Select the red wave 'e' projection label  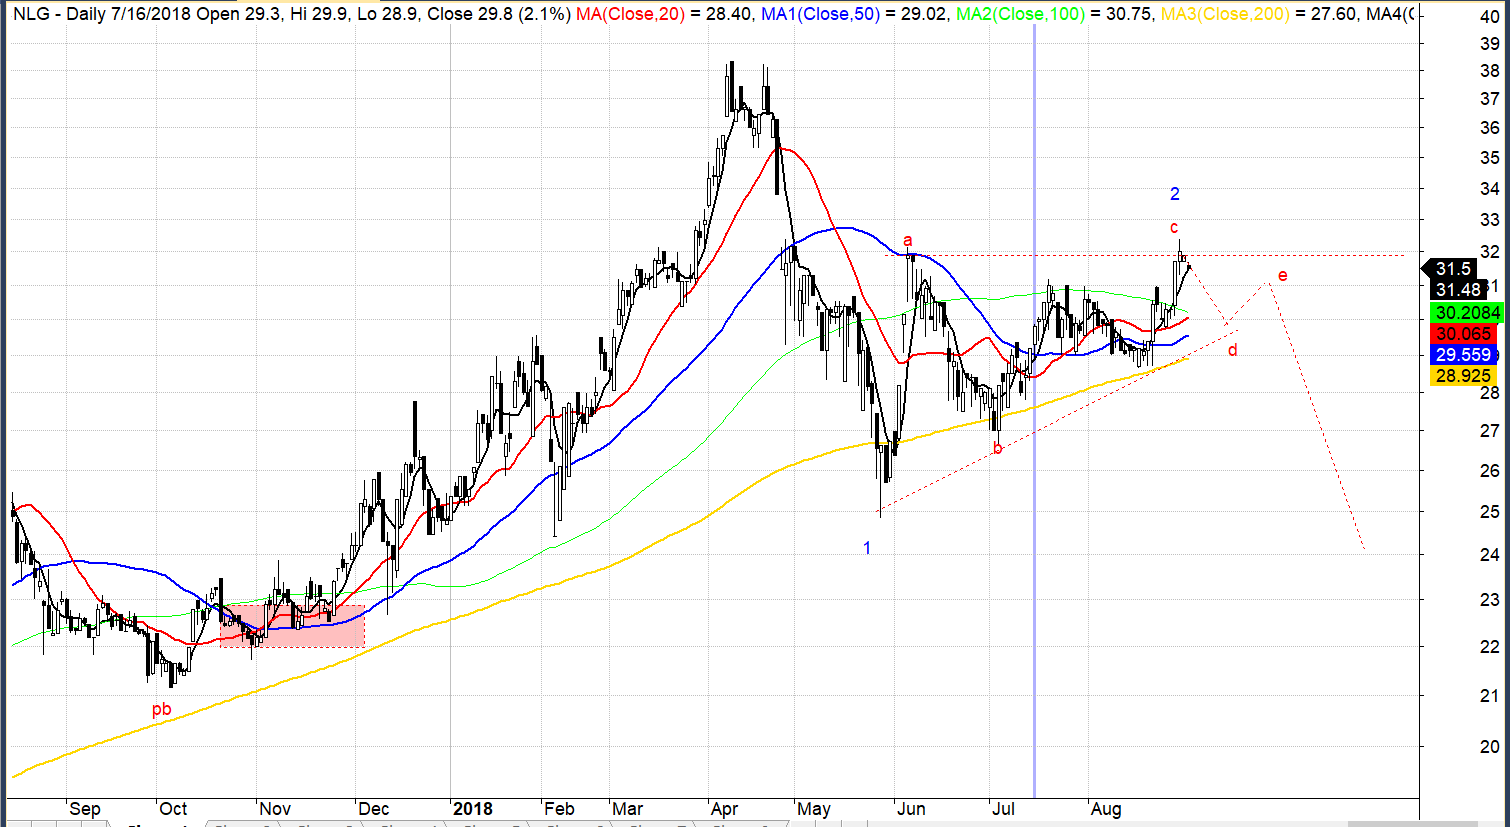tap(1282, 275)
